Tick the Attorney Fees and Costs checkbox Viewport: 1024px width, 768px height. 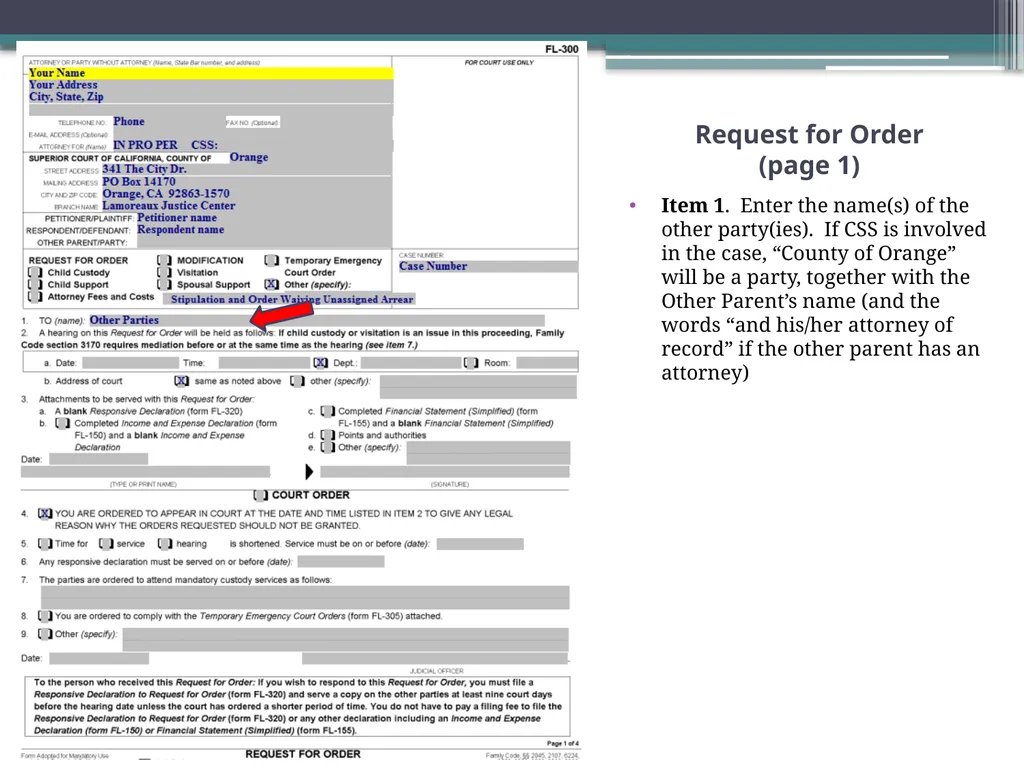click(x=35, y=296)
